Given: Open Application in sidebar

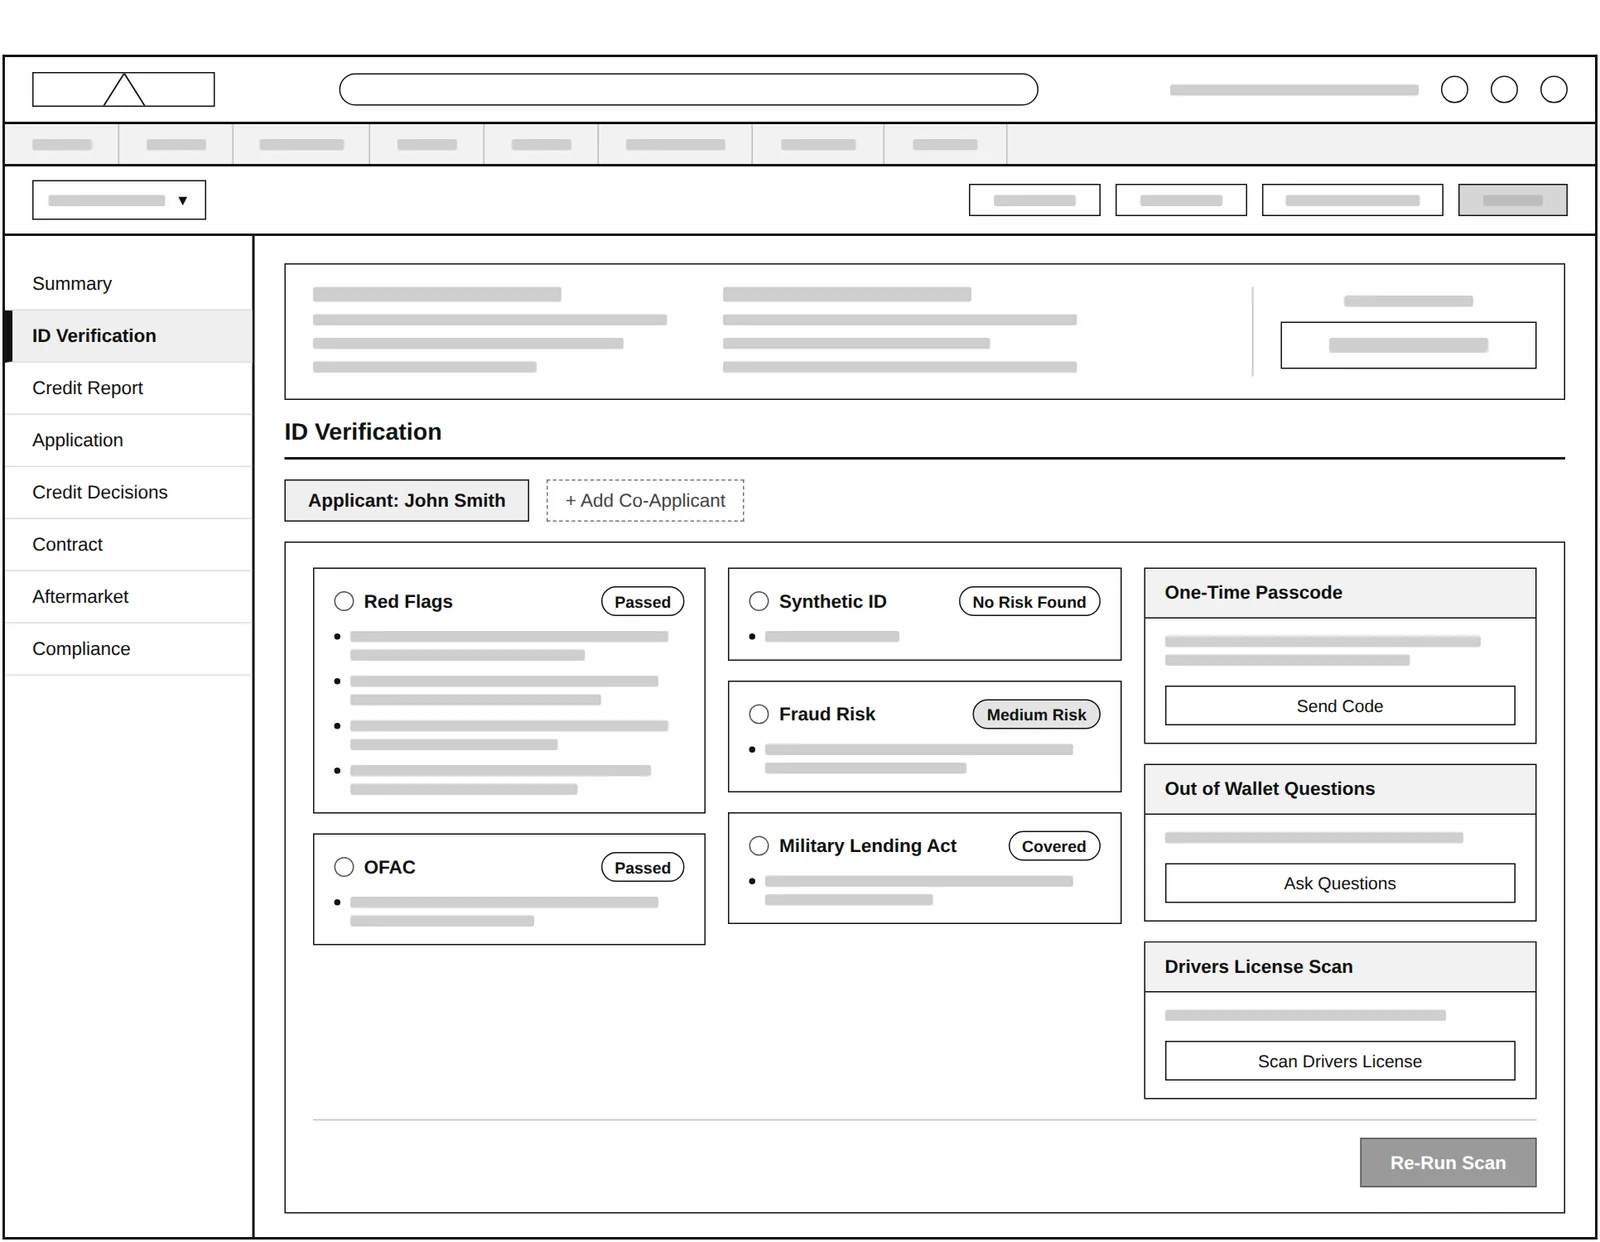Looking at the screenshot, I should click(129, 440).
